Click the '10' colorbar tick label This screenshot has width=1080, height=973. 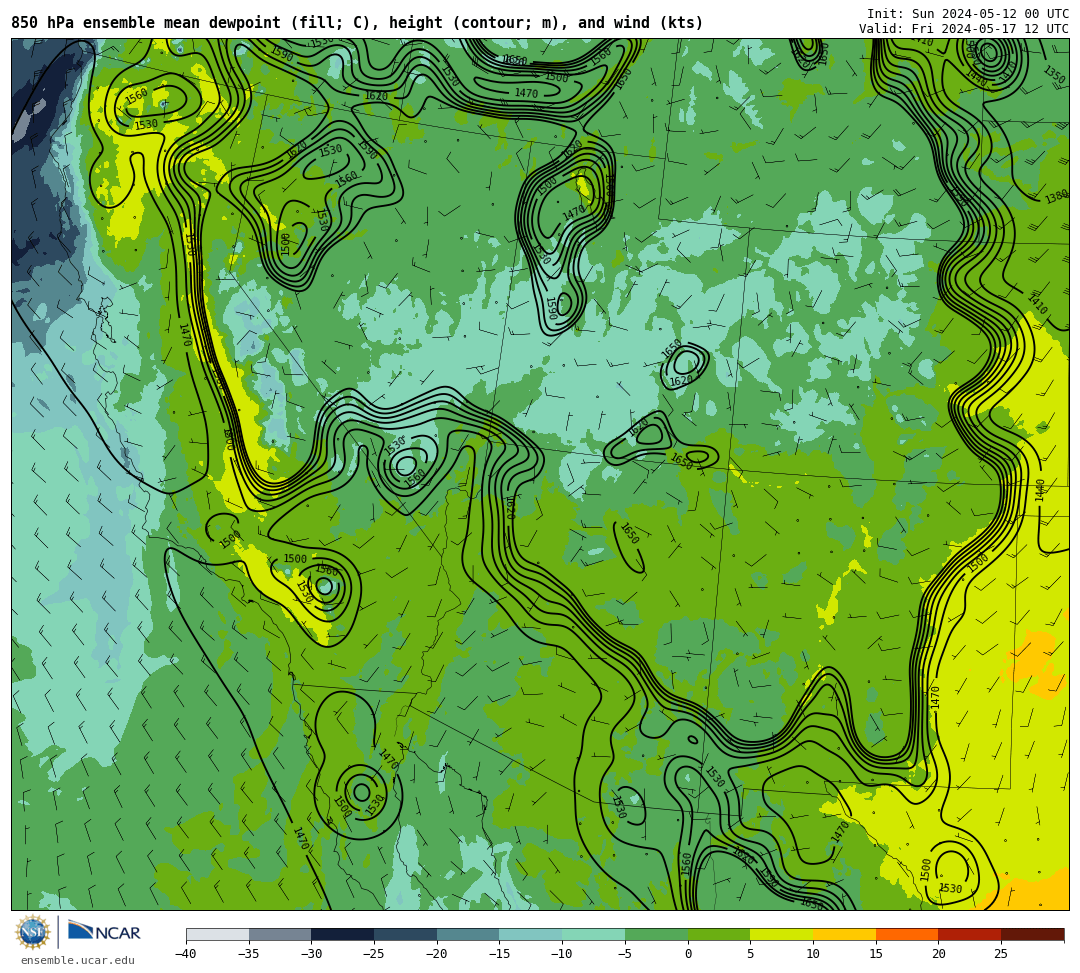(x=813, y=954)
